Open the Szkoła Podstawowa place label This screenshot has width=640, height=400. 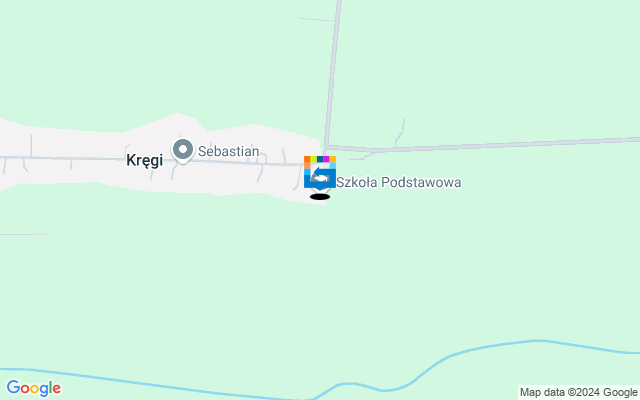pos(398,182)
